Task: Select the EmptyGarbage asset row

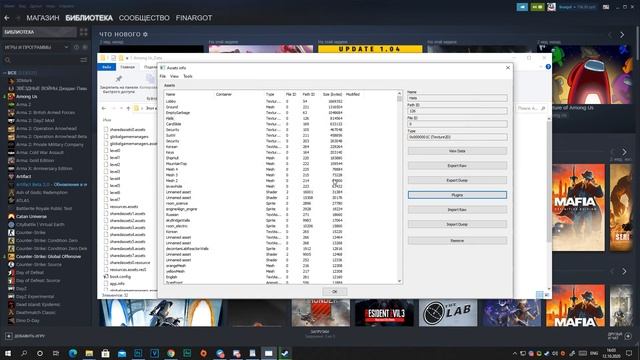Action: (x=281, y=113)
